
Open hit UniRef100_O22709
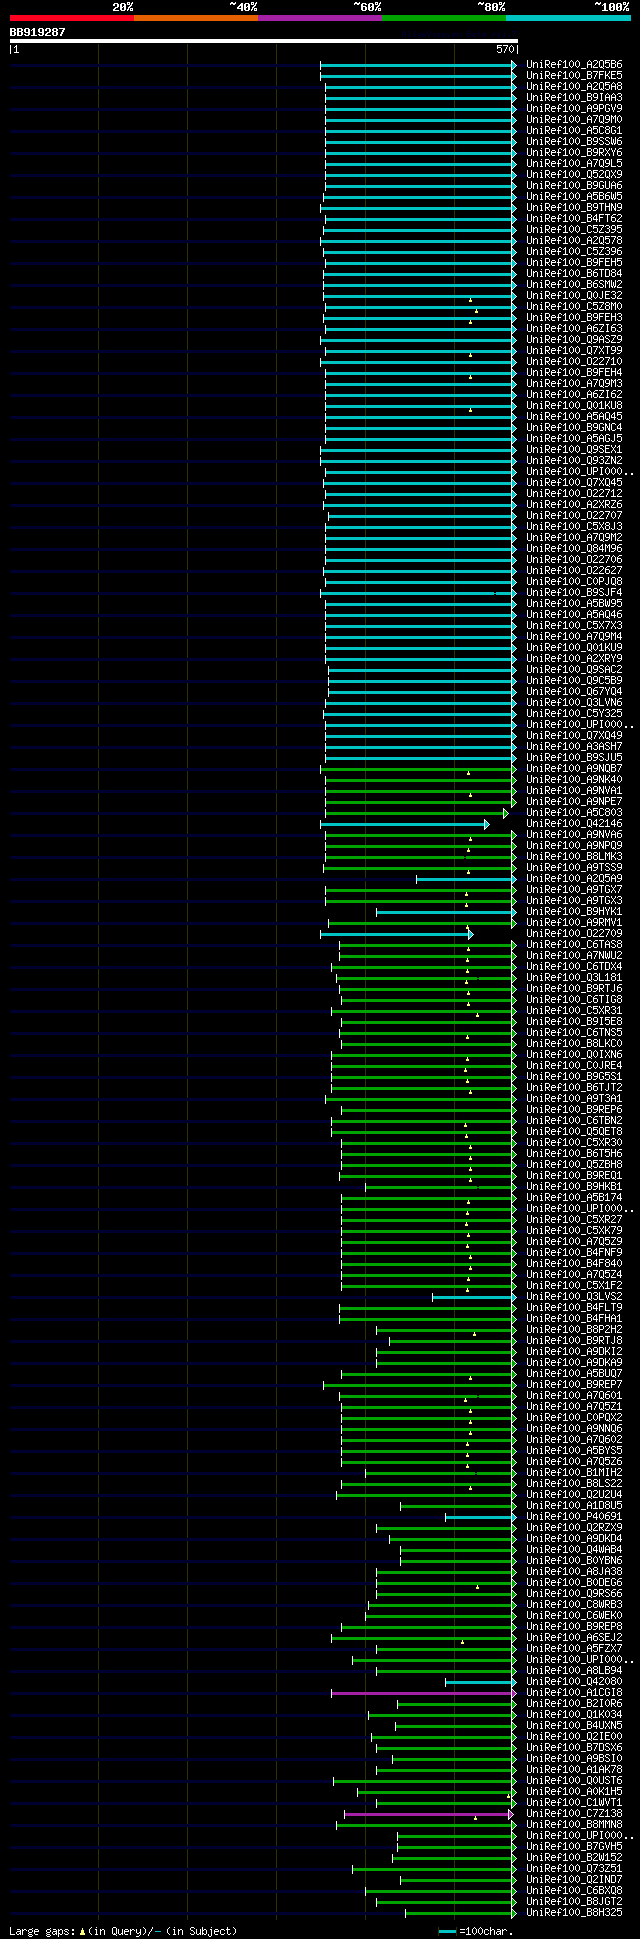574,934
